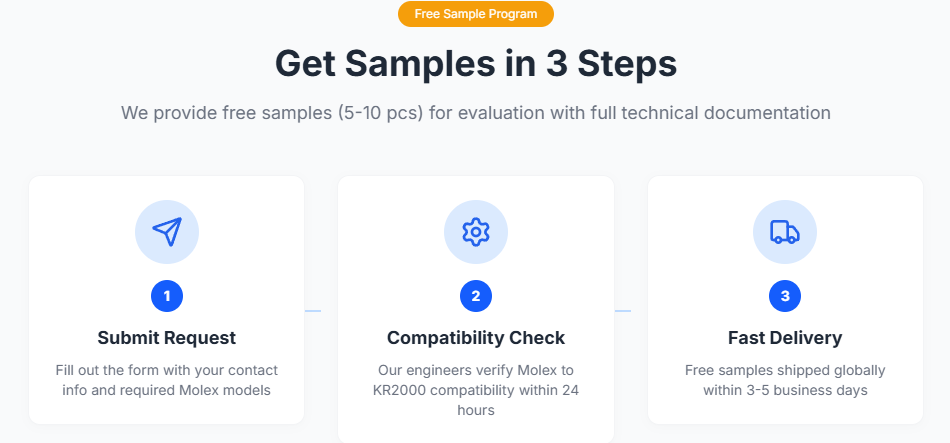Click the Compatibility Check description text

pyautogui.click(x=476, y=390)
